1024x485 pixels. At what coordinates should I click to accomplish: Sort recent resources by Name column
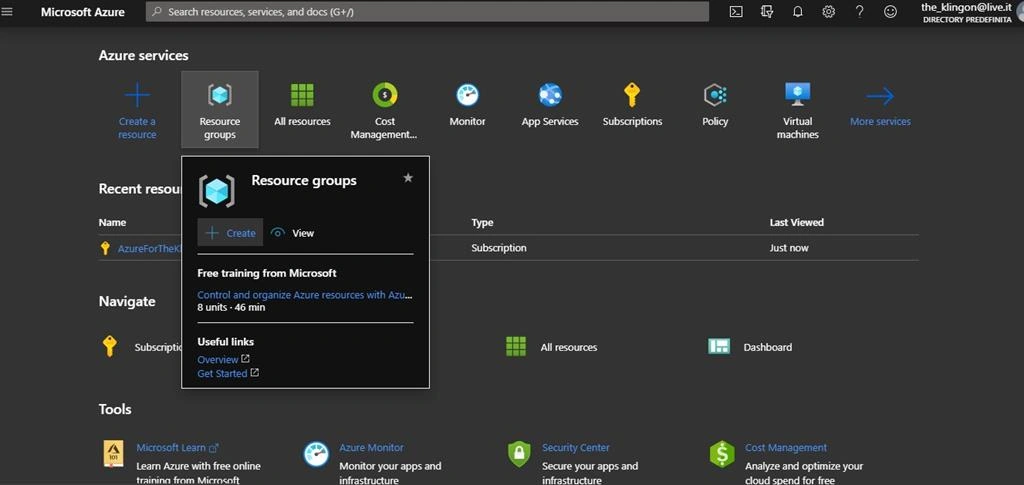(x=112, y=223)
